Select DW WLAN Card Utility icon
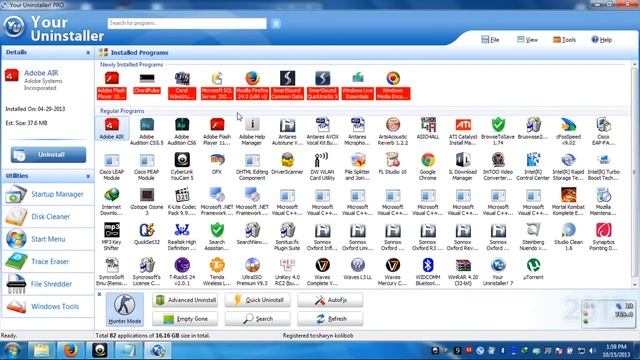This screenshot has height=360, width=640. (x=322, y=167)
